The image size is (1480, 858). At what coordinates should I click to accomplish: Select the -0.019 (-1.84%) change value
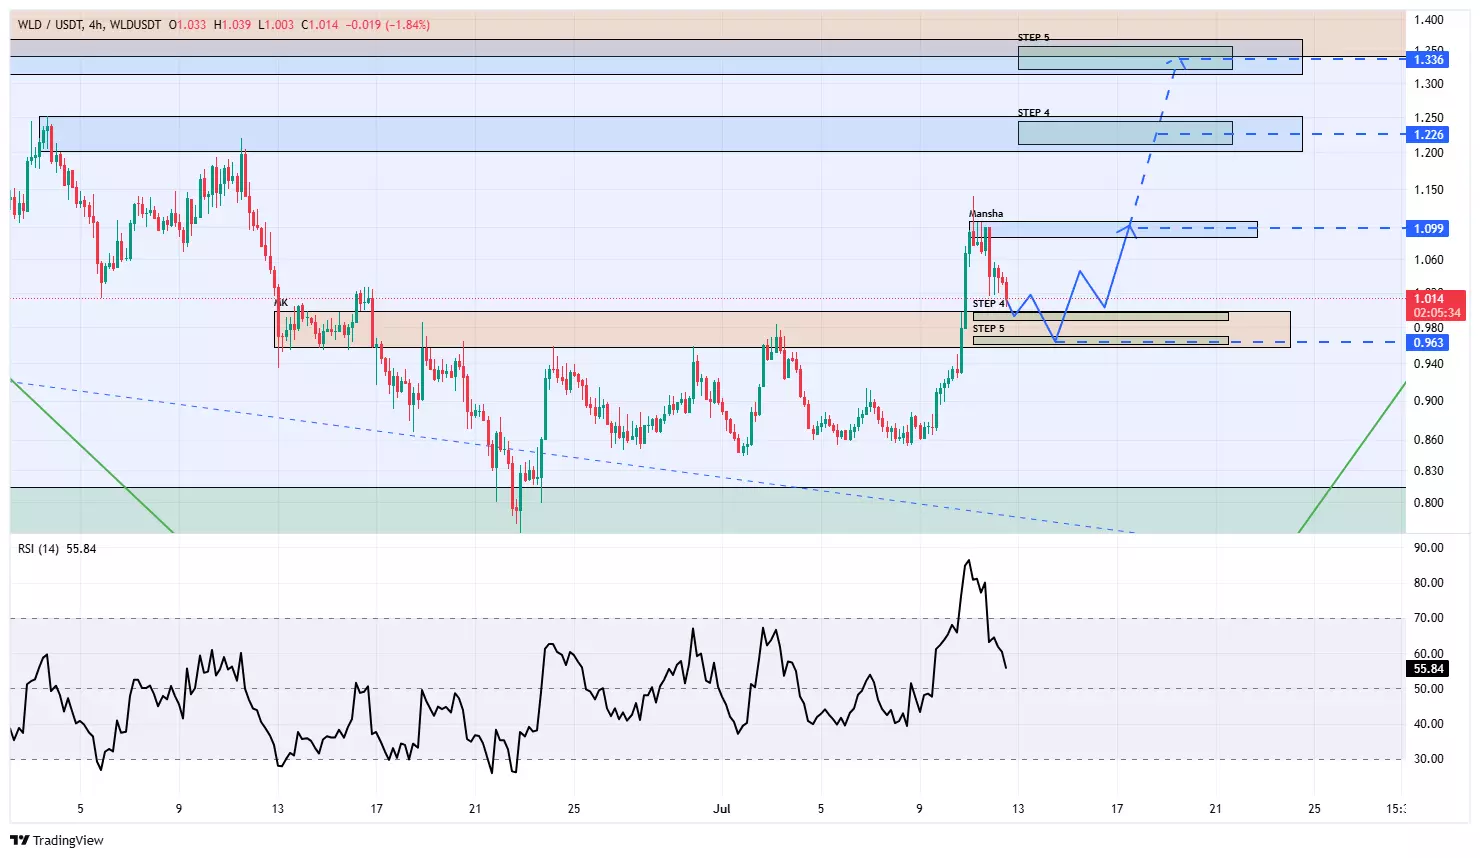pyautogui.click(x=387, y=24)
